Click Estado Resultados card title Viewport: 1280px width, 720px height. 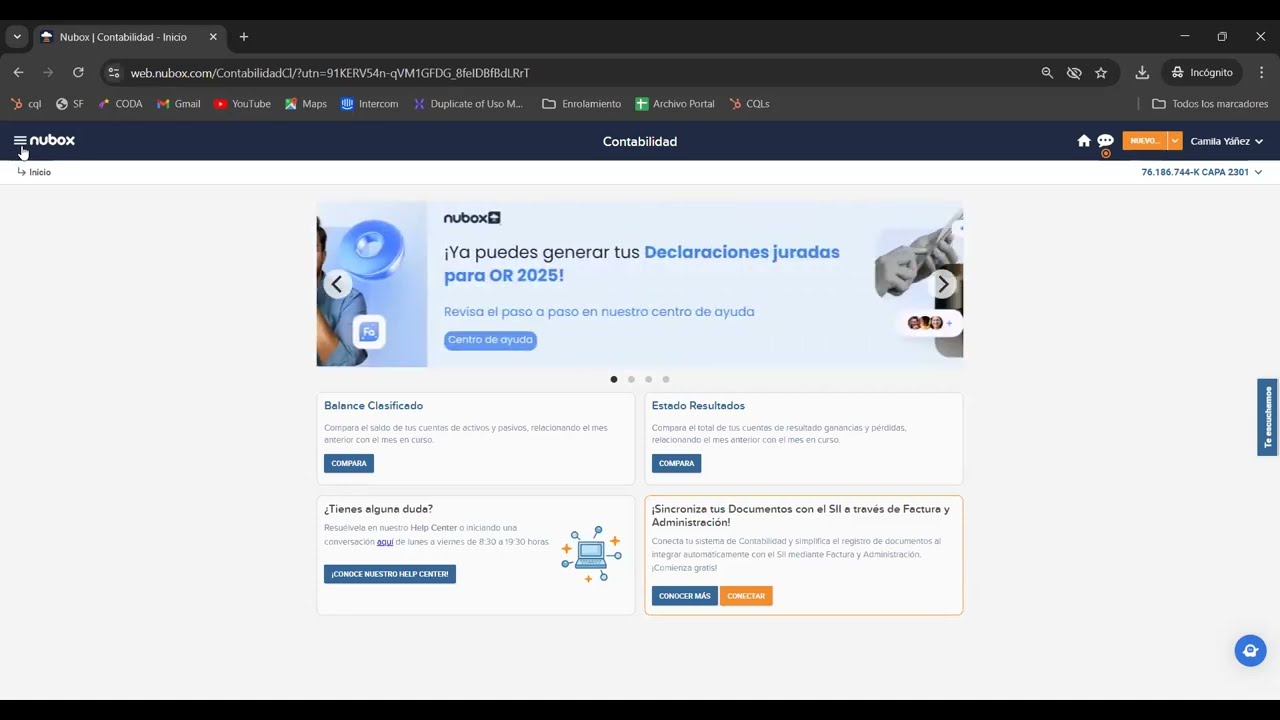(x=698, y=406)
